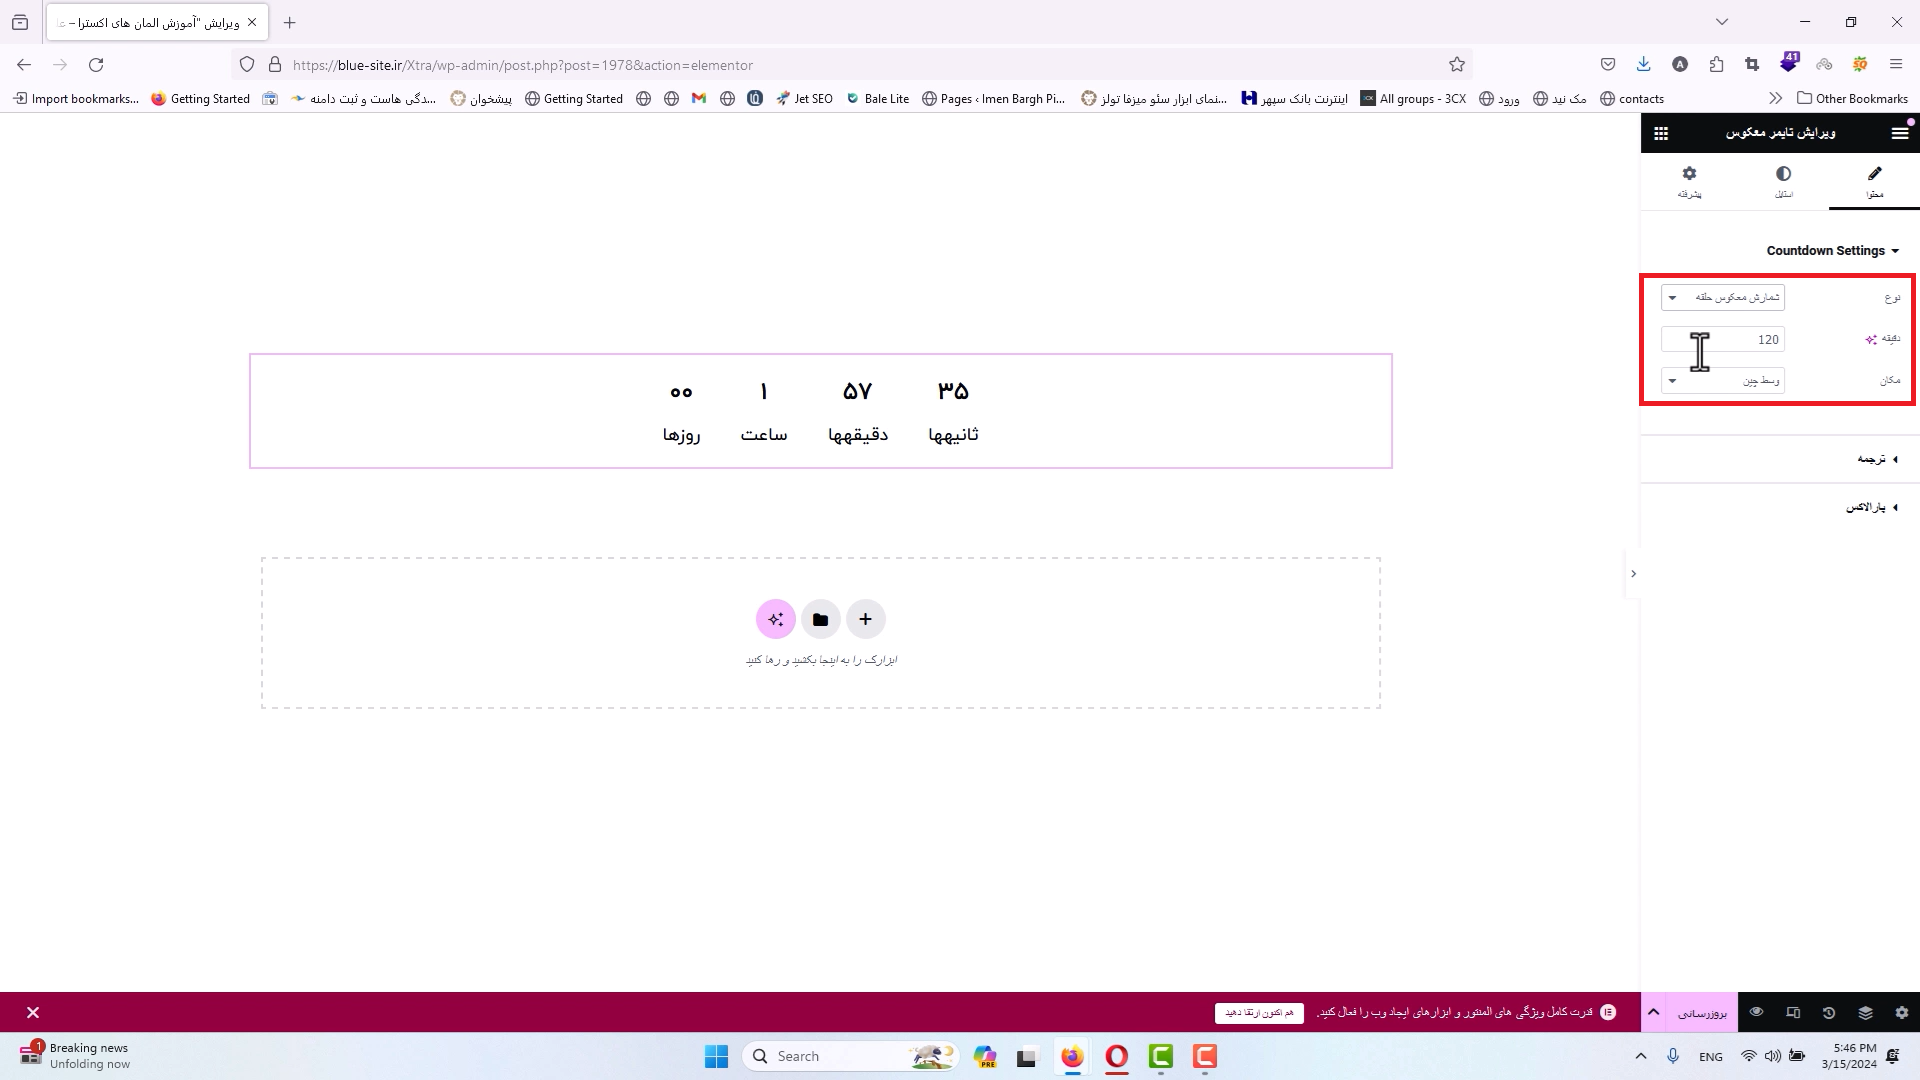Dismiss the upgrade promotion banner
Image resolution: width=1920 pixels, height=1080 pixels.
[x=33, y=1013]
